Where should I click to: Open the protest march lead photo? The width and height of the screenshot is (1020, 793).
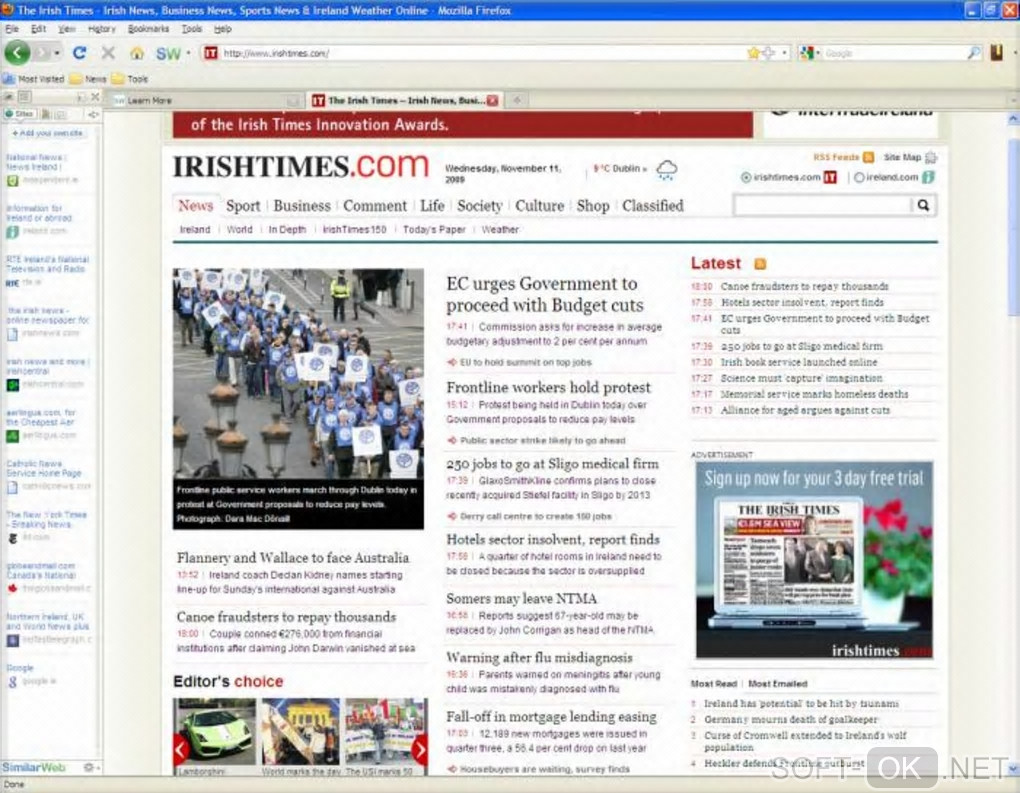298,374
